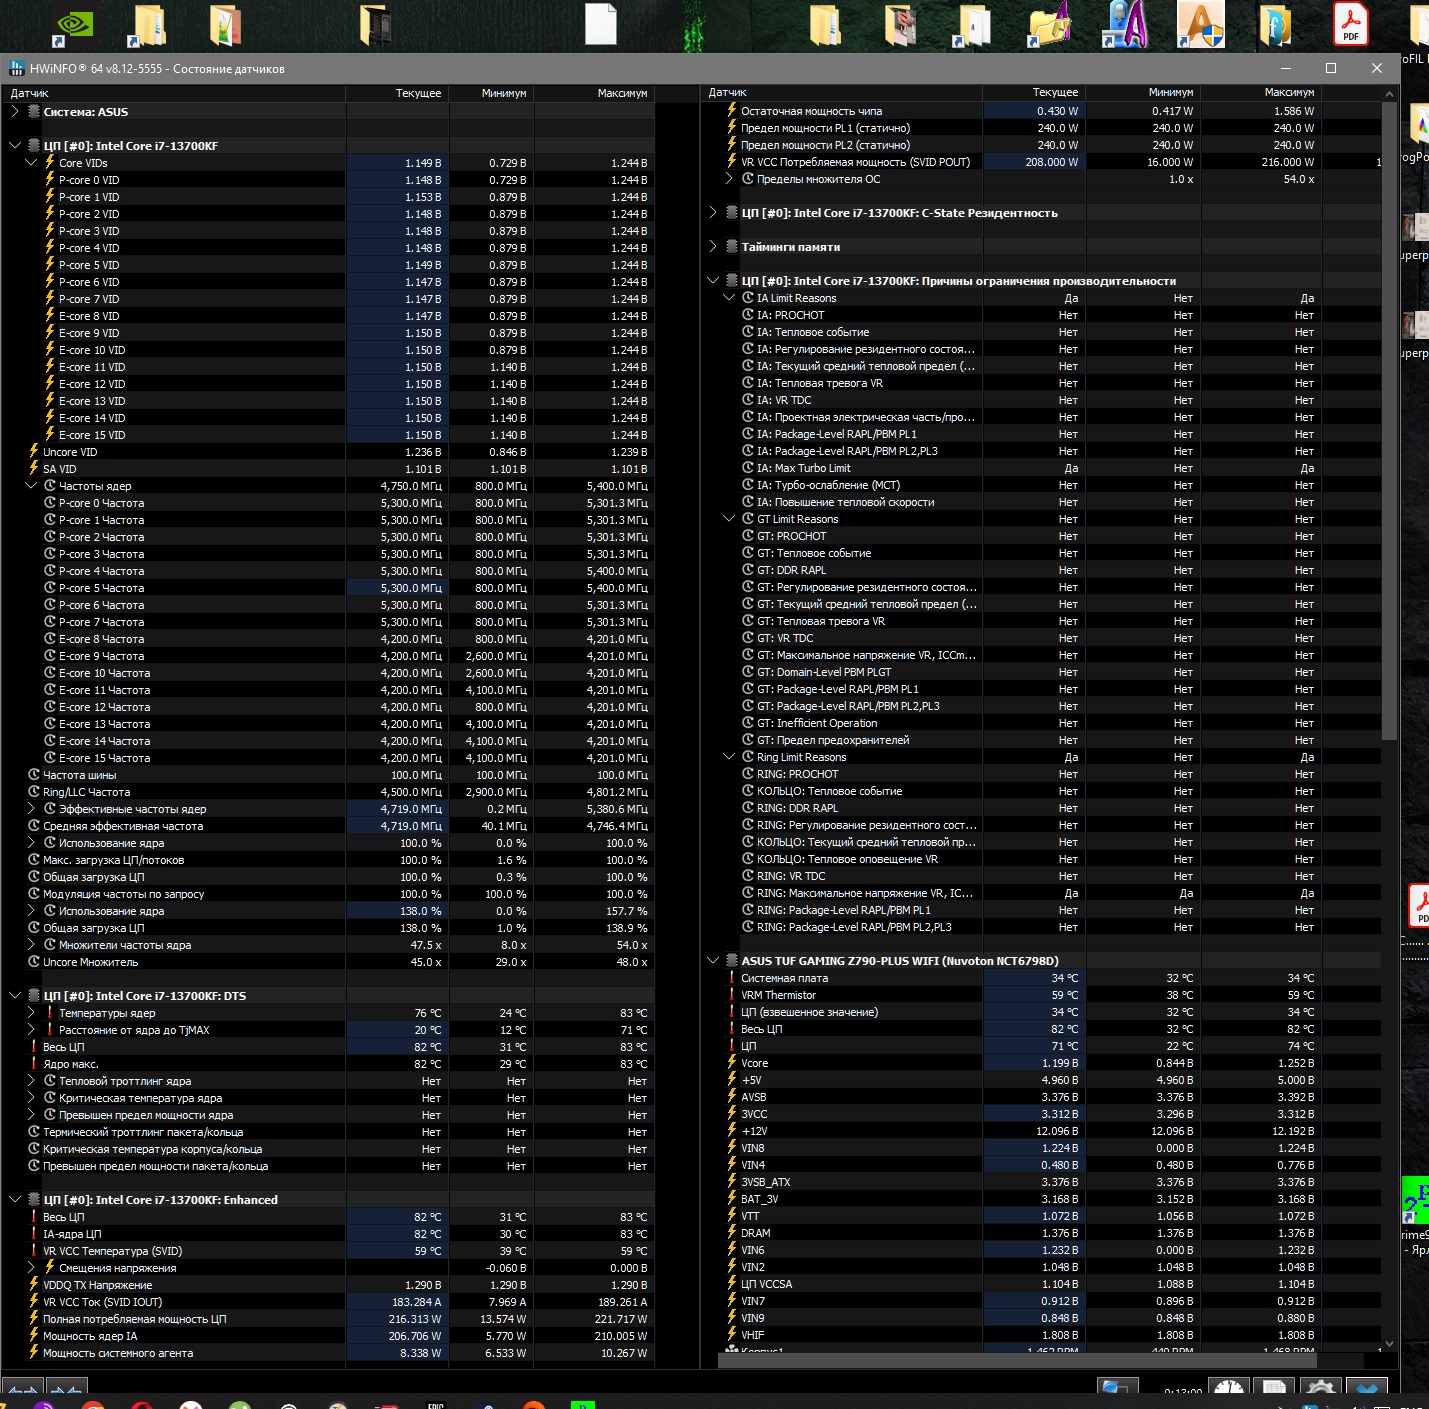Viewport: 1429px width, 1409px height.
Task: Click the chip icon beside Система: ASUS
Action: point(34,112)
